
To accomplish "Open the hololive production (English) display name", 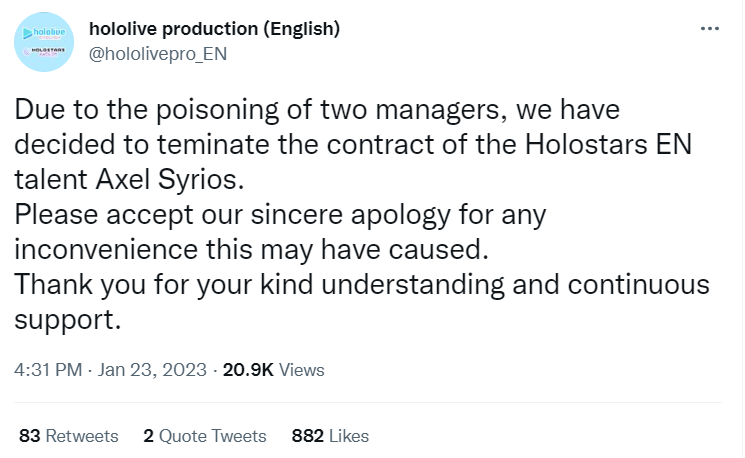I will [x=214, y=29].
